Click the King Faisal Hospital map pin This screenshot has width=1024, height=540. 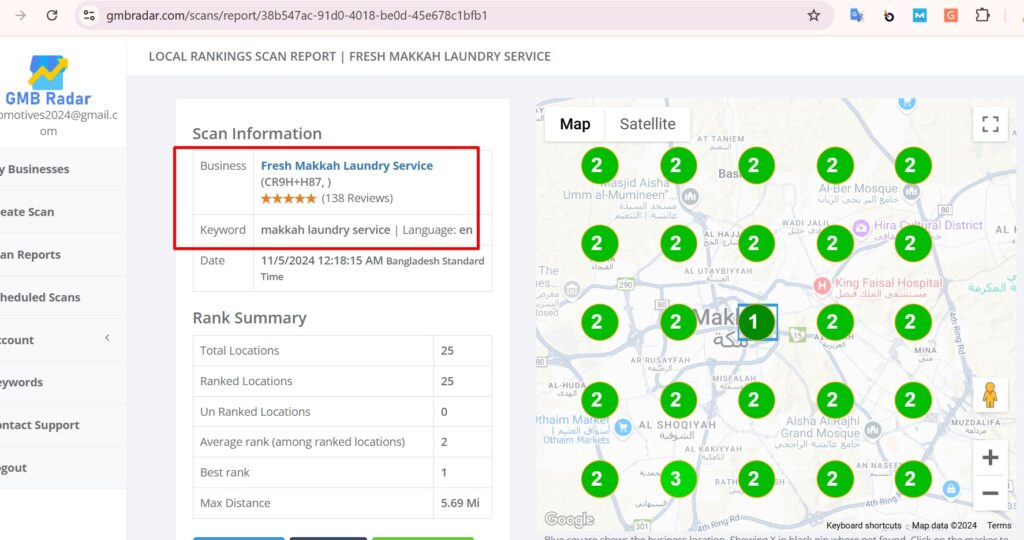tap(822, 285)
